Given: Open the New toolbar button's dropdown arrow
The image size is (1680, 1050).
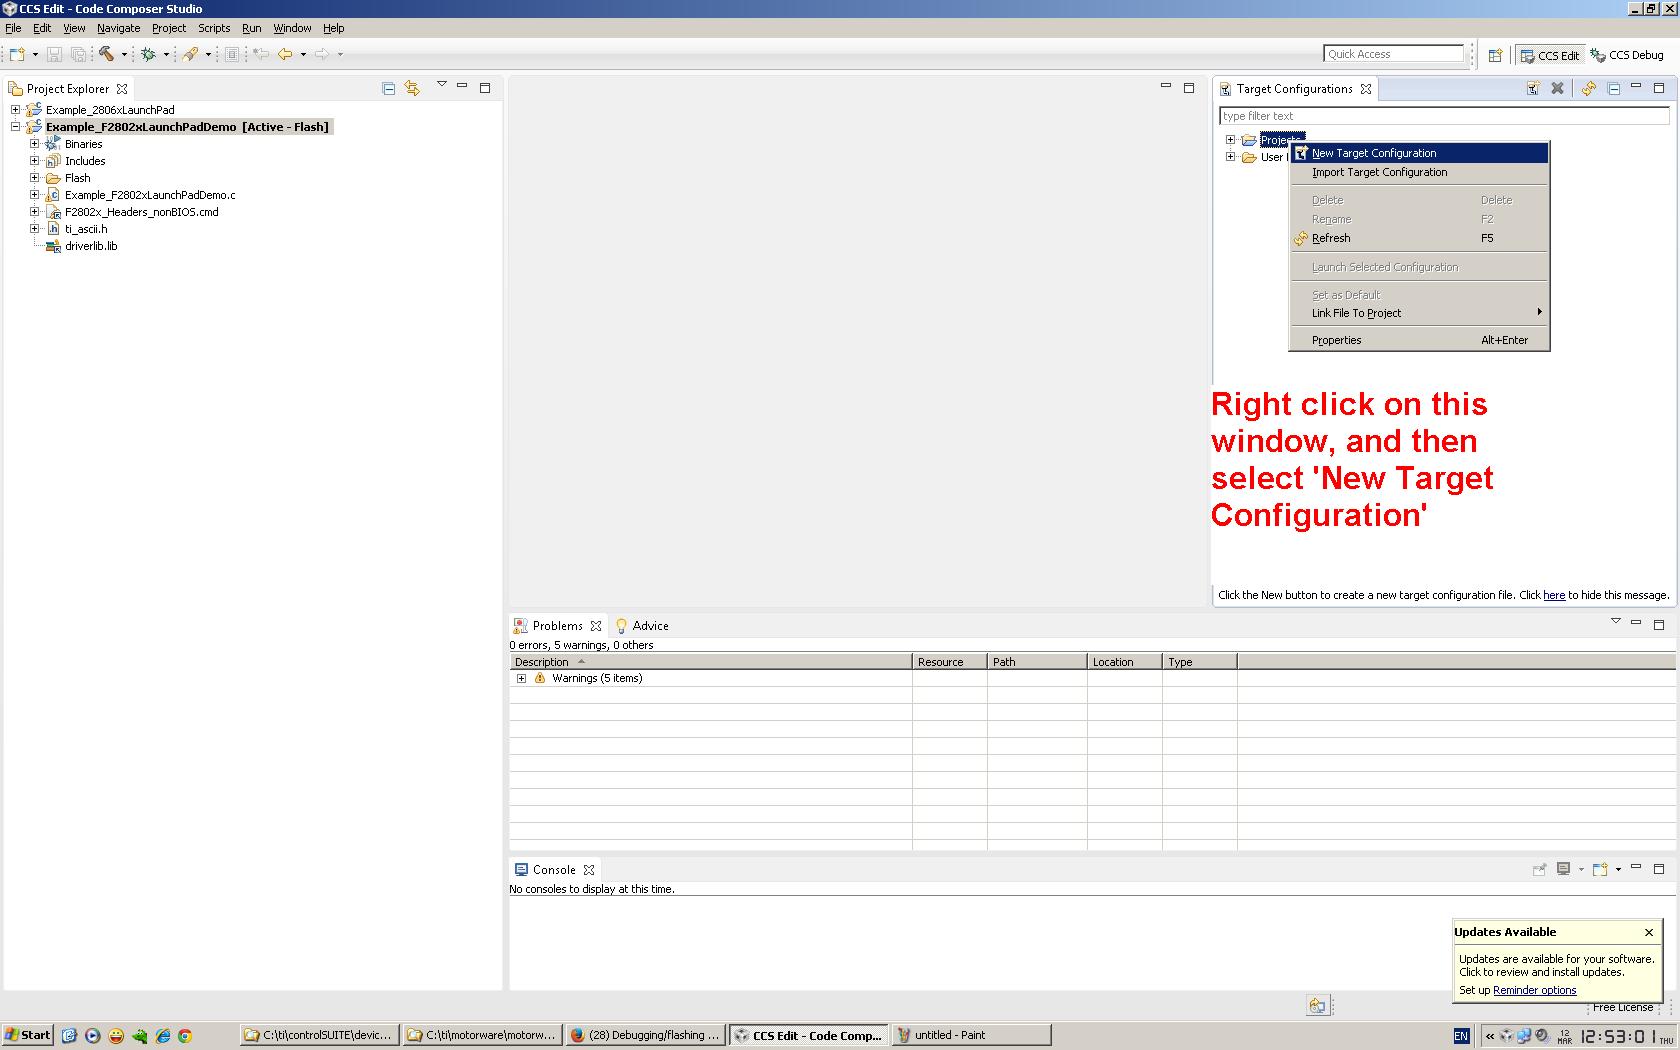Looking at the screenshot, I should (35, 54).
